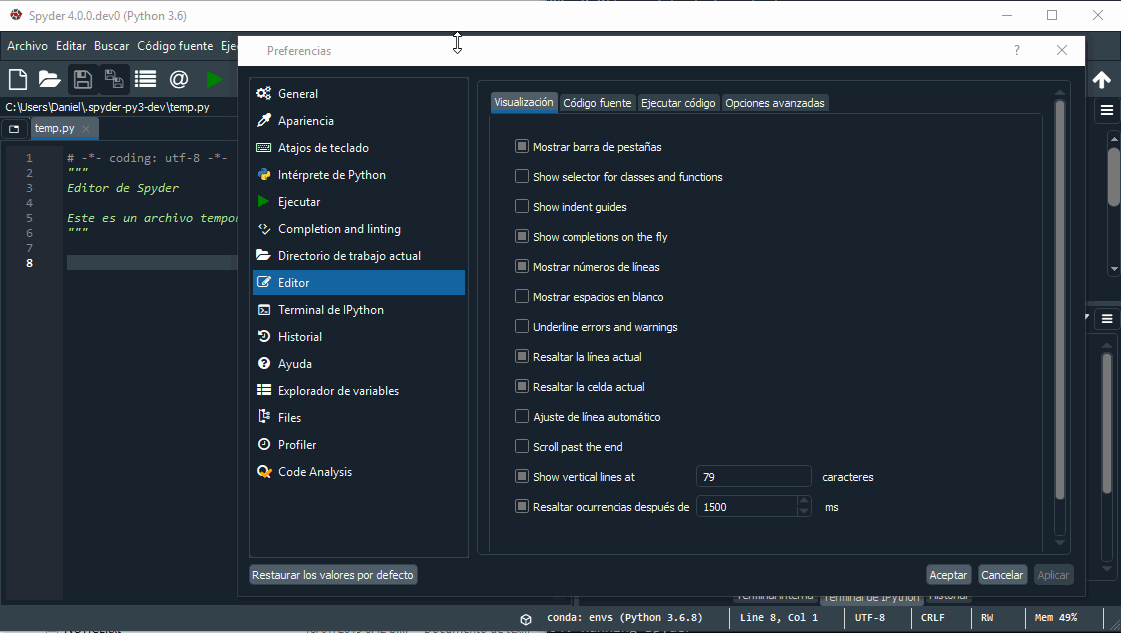Click the Cancelar button
This screenshot has height=633, width=1121.
[1002, 575]
